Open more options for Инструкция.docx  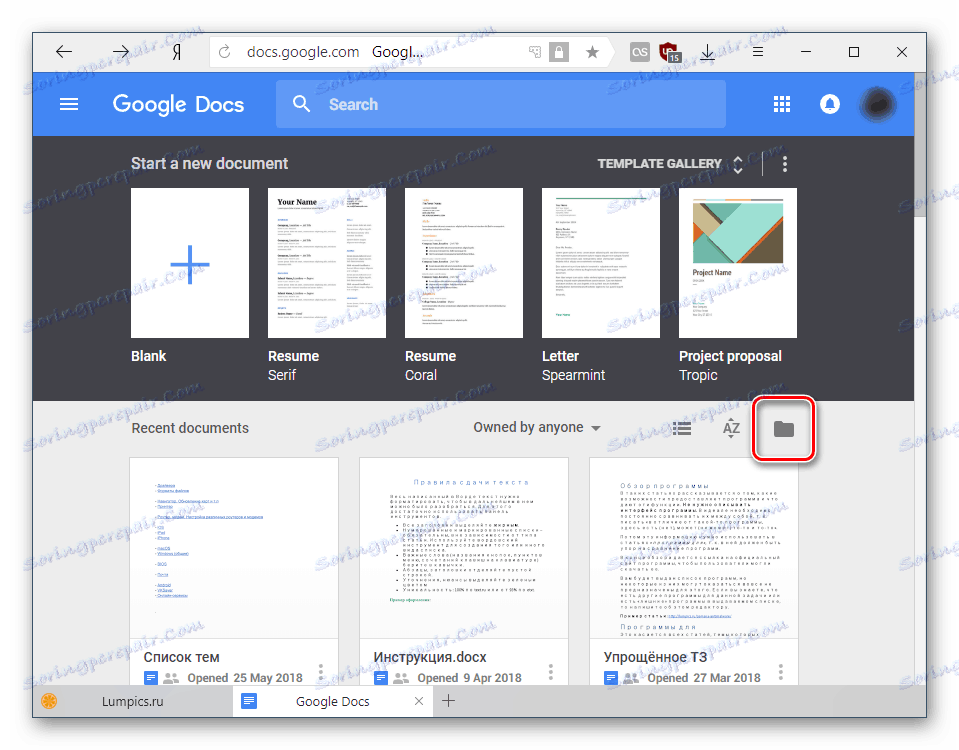tap(550, 672)
